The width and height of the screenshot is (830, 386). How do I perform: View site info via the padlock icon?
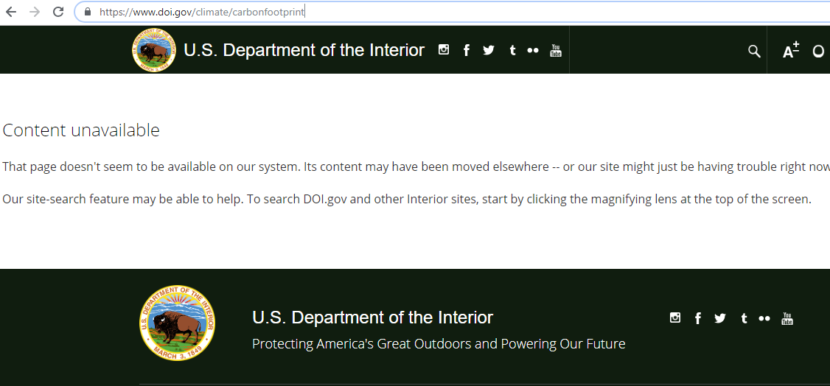click(x=88, y=12)
